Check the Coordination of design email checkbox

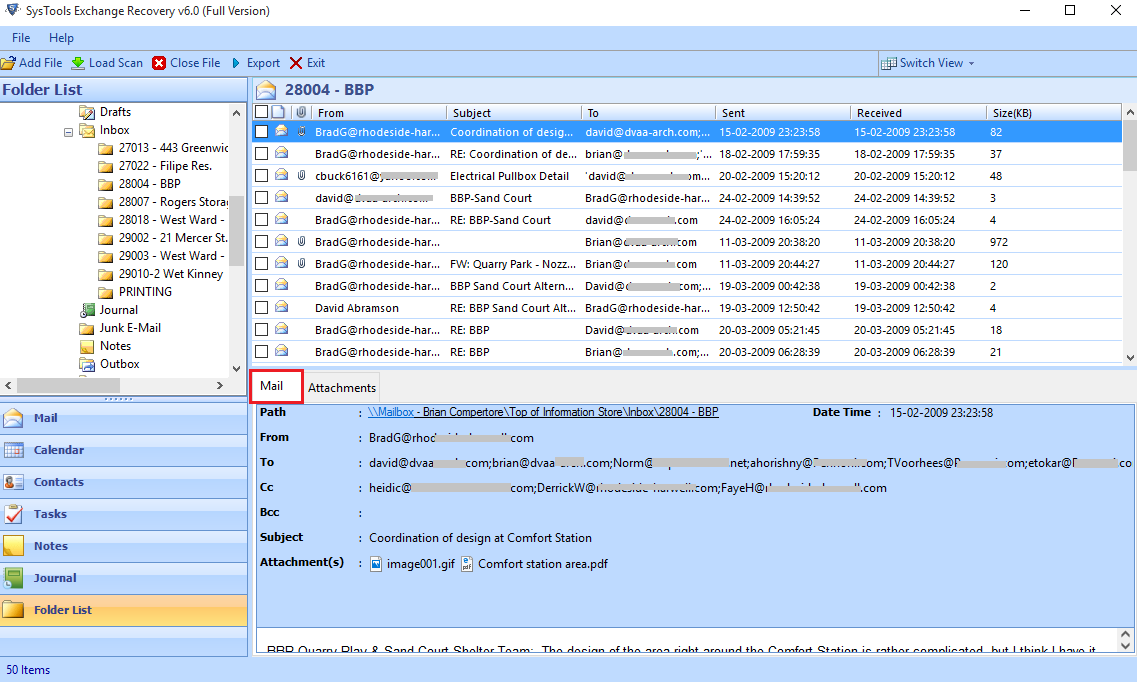click(x=262, y=132)
